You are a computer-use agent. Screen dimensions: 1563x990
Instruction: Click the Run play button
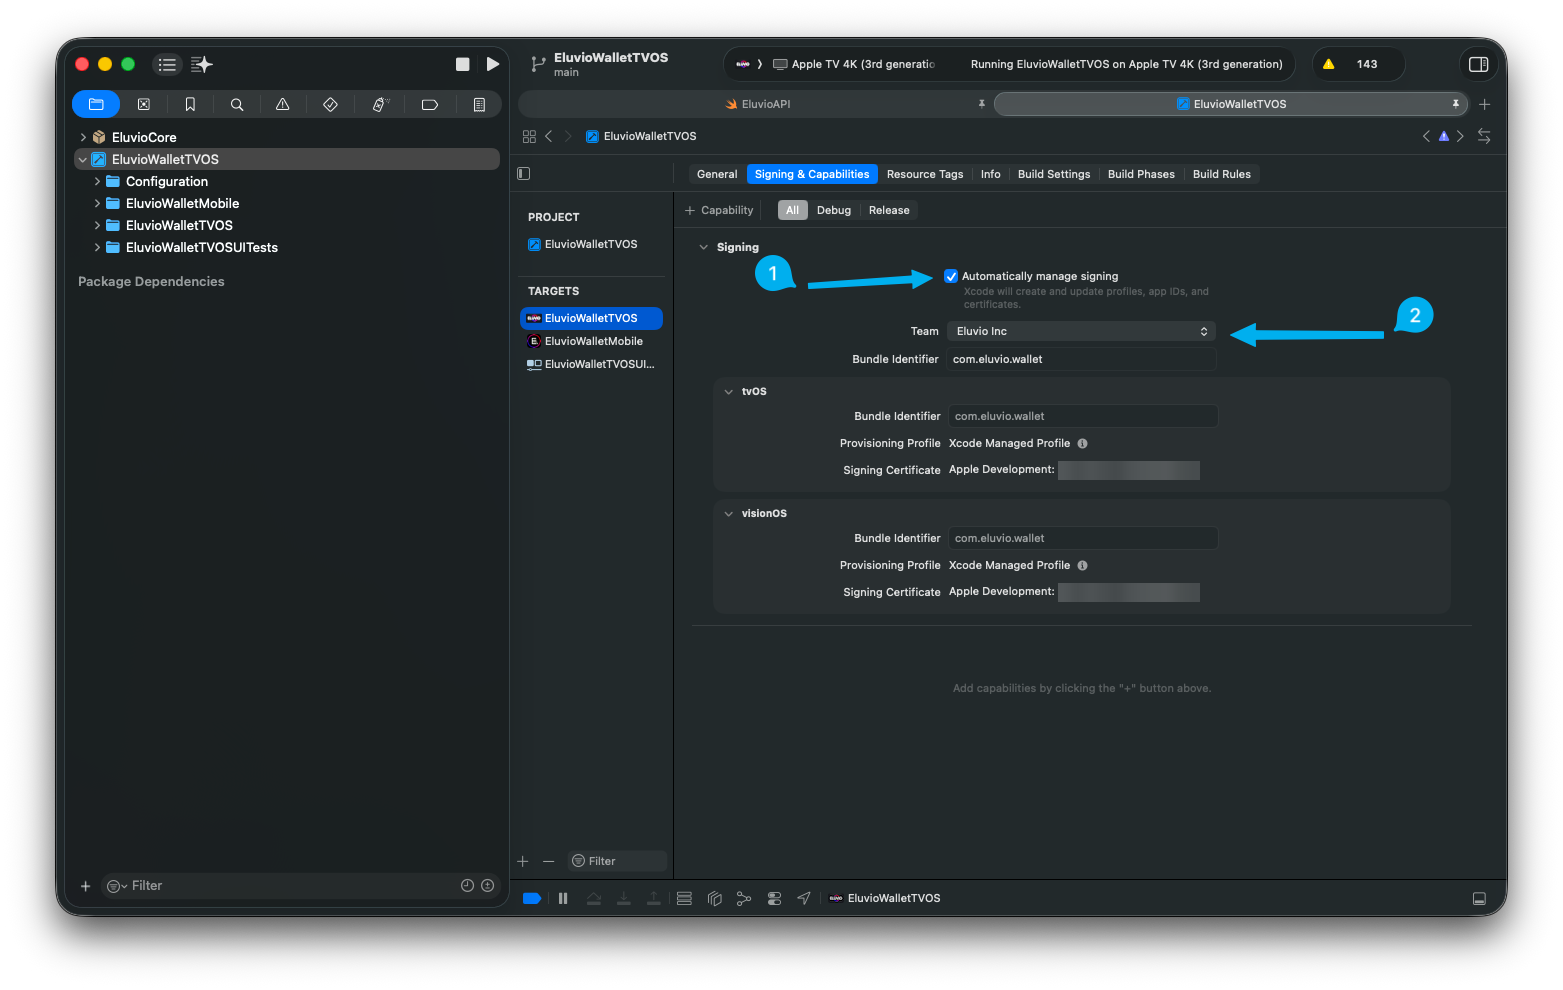[x=493, y=64]
